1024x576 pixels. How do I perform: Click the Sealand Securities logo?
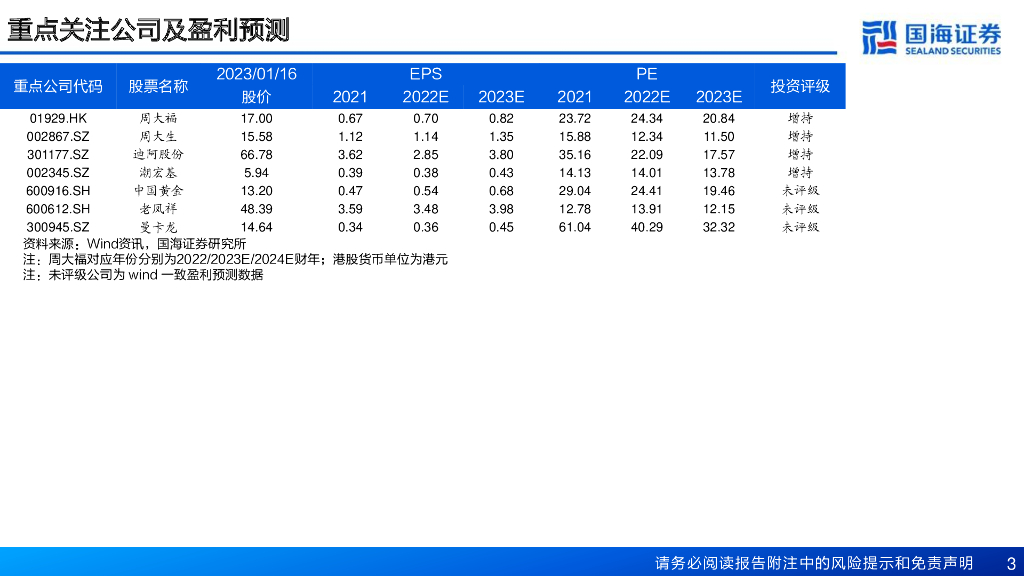[x=931, y=37]
